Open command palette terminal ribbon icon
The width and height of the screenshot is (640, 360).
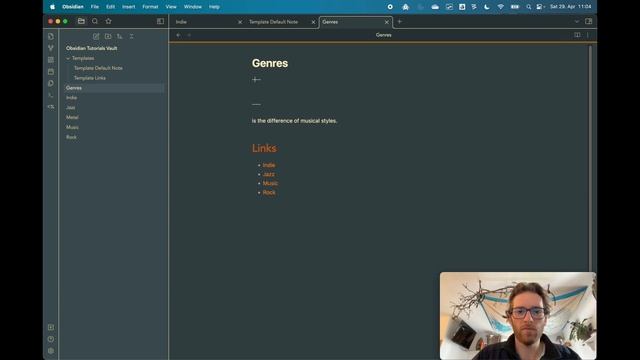click(x=51, y=95)
